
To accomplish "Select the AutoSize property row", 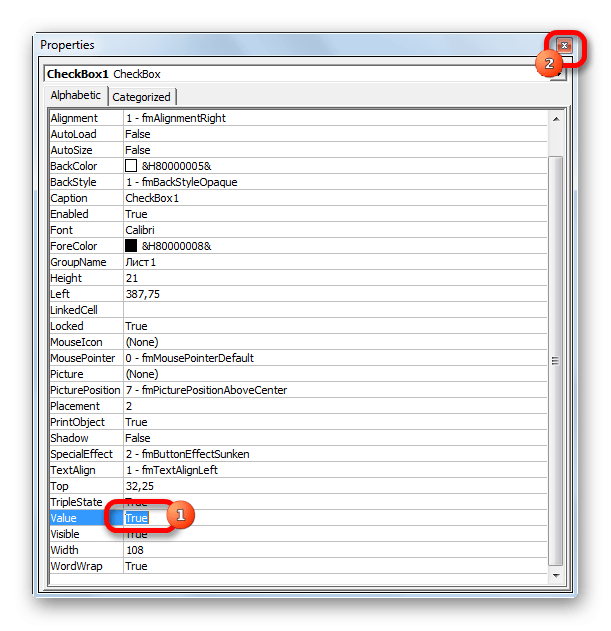I will [x=298, y=150].
